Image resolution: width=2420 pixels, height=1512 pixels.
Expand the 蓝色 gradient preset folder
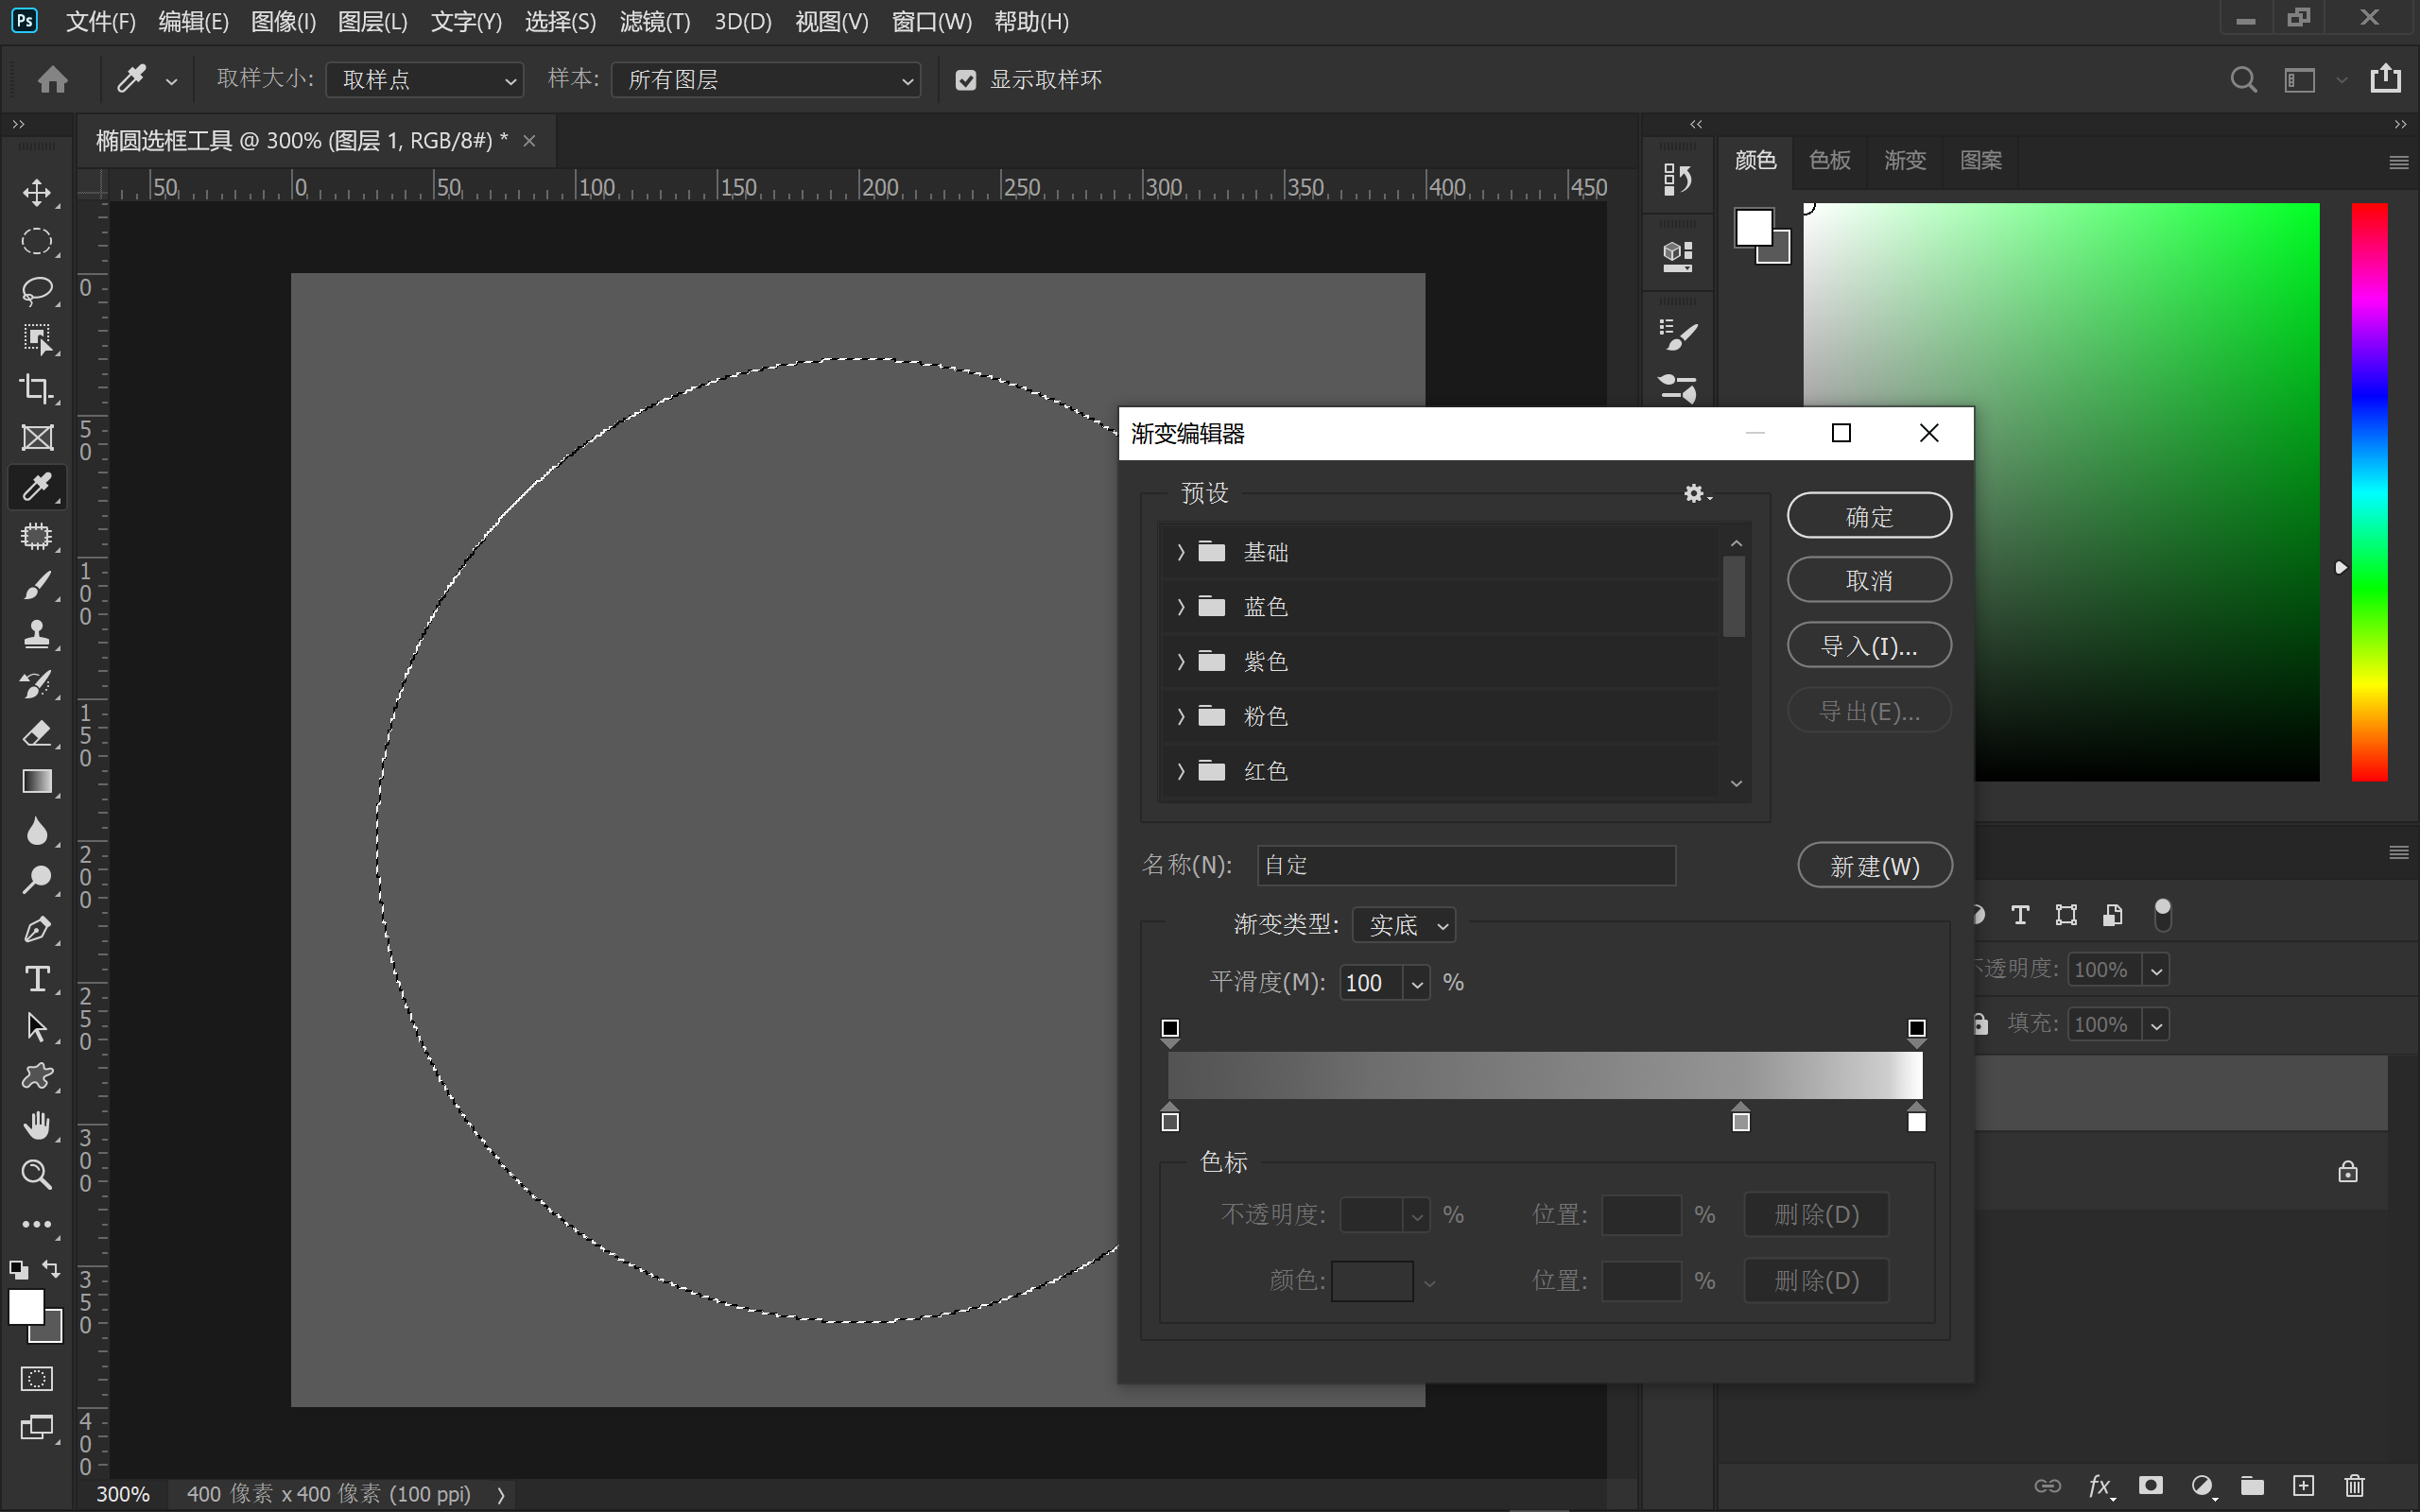(x=1180, y=607)
